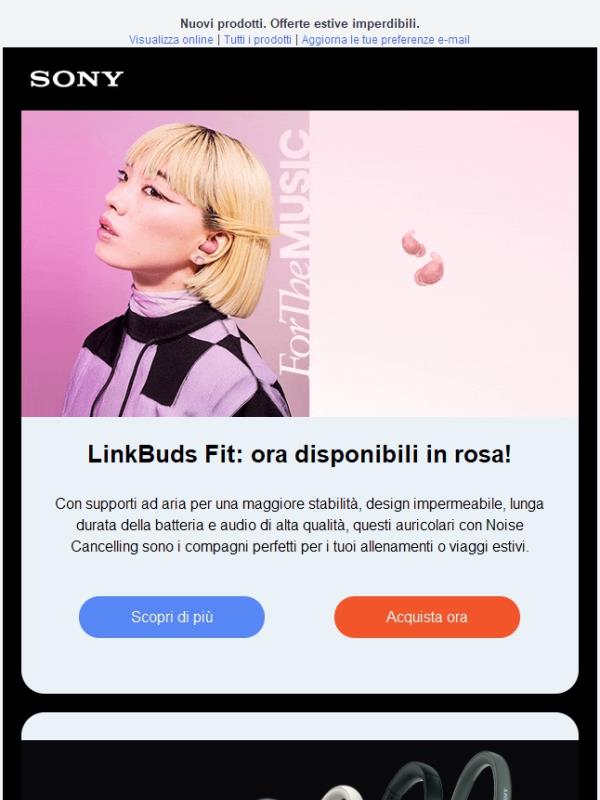
Task: Click the blue Scopri di più button
Action: tap(172, 617)
